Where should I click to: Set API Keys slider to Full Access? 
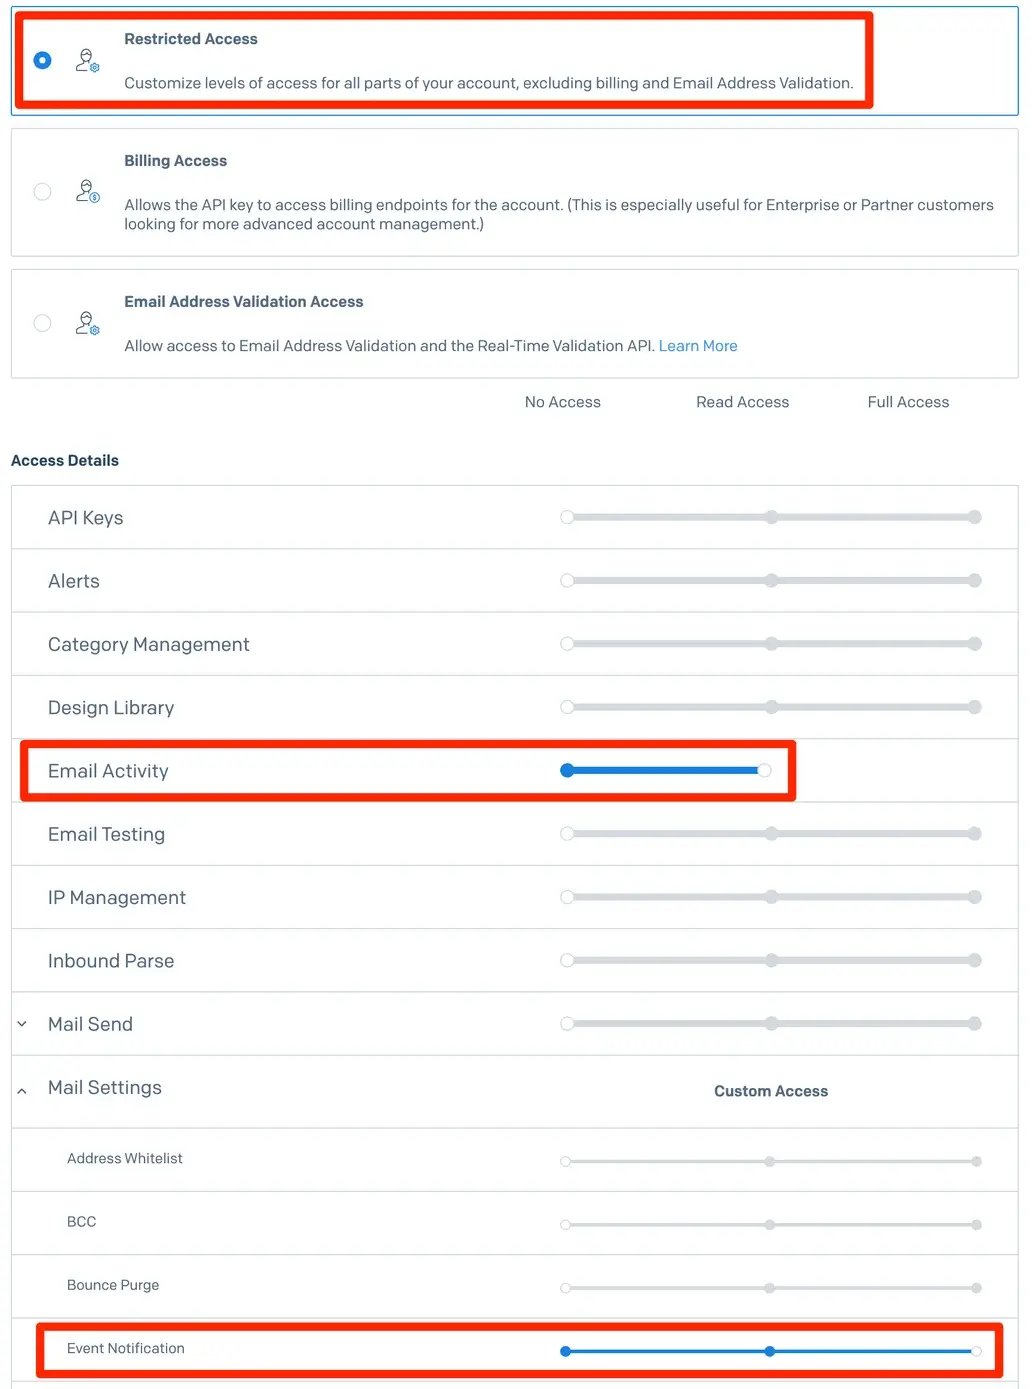tap(974, 517)
